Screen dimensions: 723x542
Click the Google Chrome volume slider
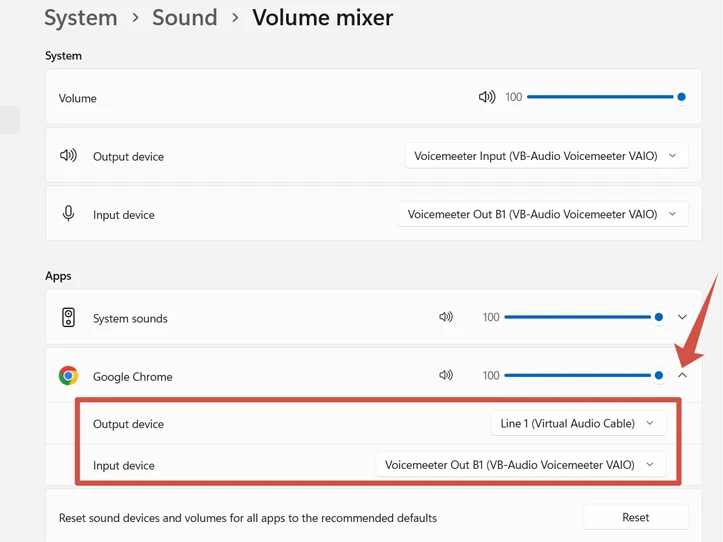click(578, 376)
